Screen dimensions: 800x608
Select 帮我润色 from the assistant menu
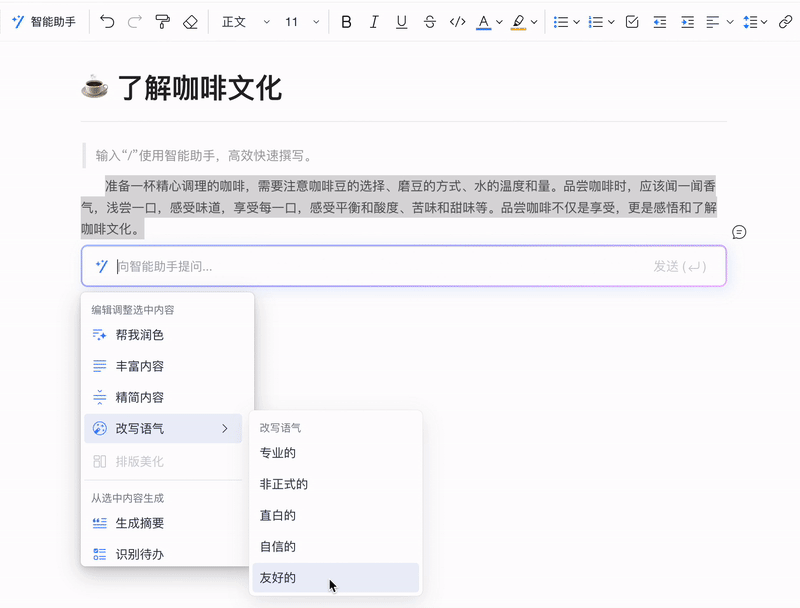[x=139, y=335]
